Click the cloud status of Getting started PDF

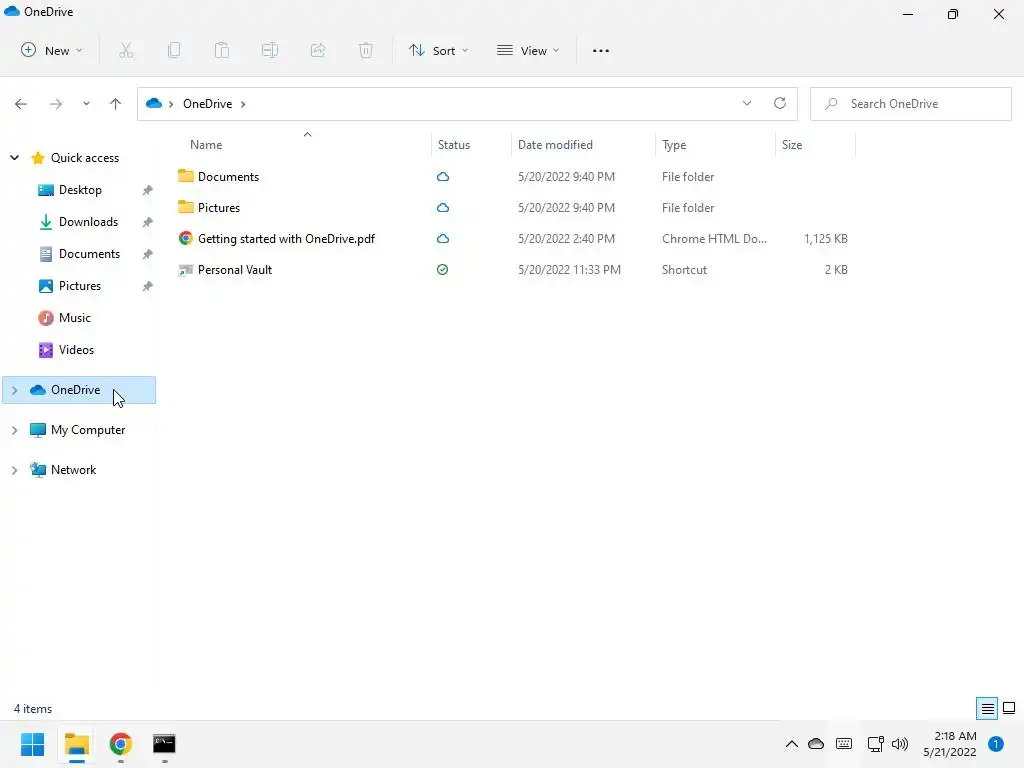[443, 239]
